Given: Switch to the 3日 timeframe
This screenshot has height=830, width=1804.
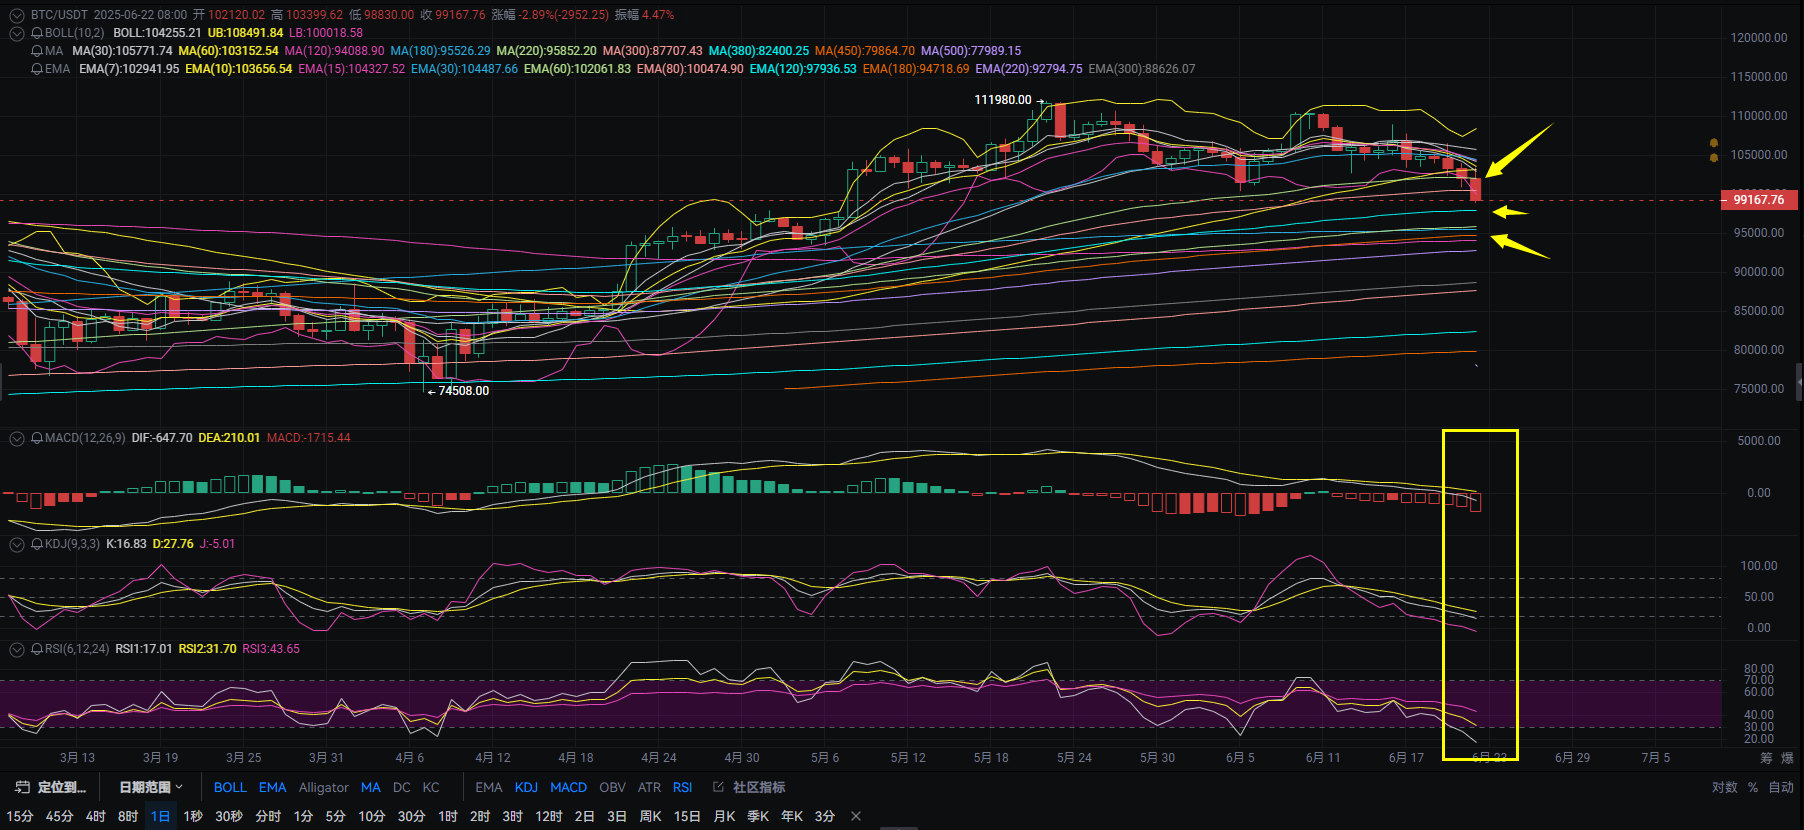Looking at the screenshot, I should (617, 816).
